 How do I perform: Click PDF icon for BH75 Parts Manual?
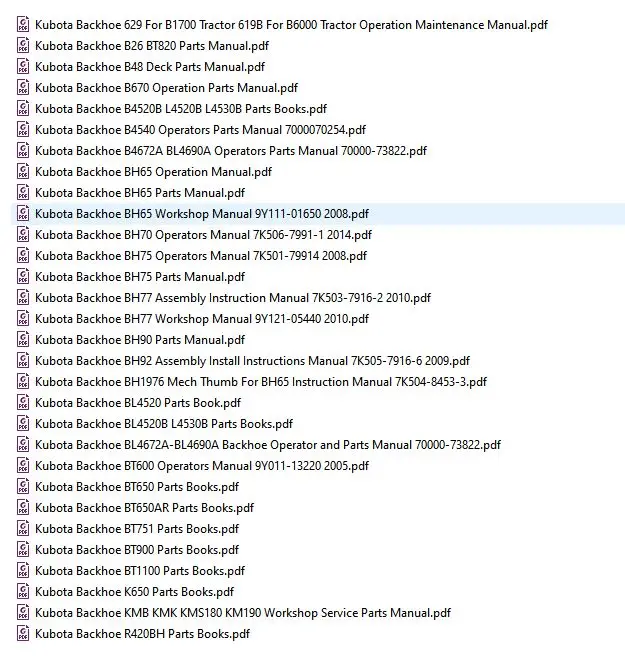(x=23, y=277)
